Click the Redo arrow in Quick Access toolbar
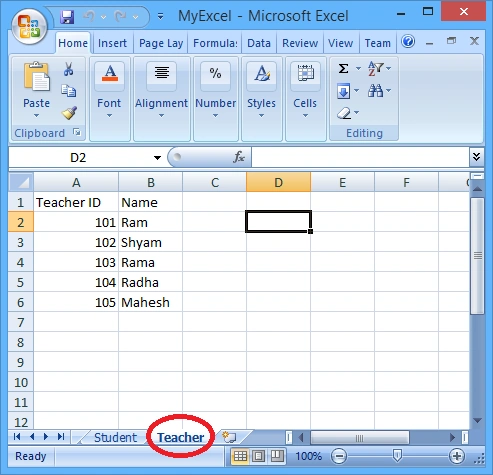Screen dimensions: 493x475 coord(120,16)
